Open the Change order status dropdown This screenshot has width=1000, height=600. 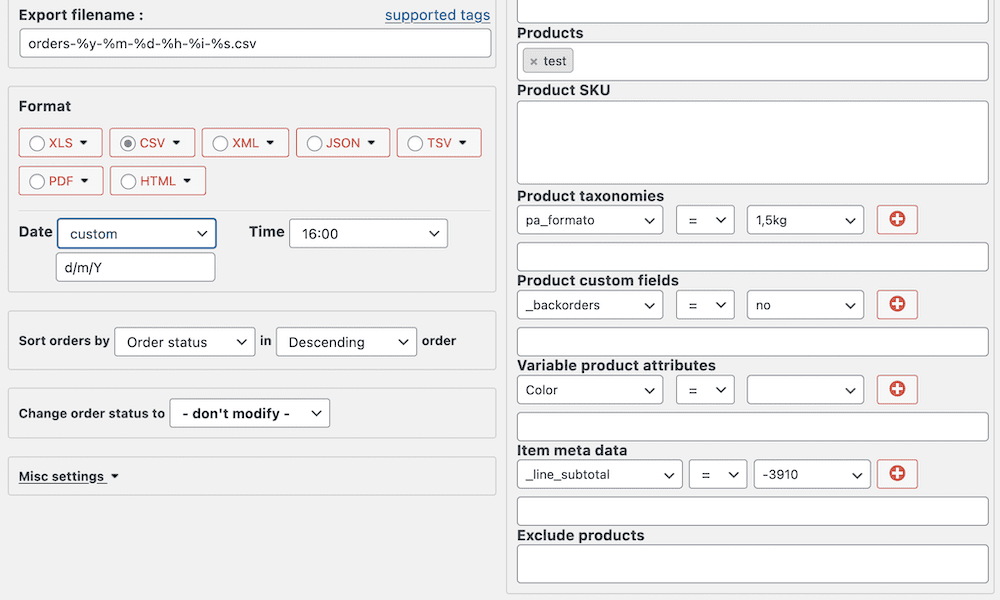click(x=249, y=413)
